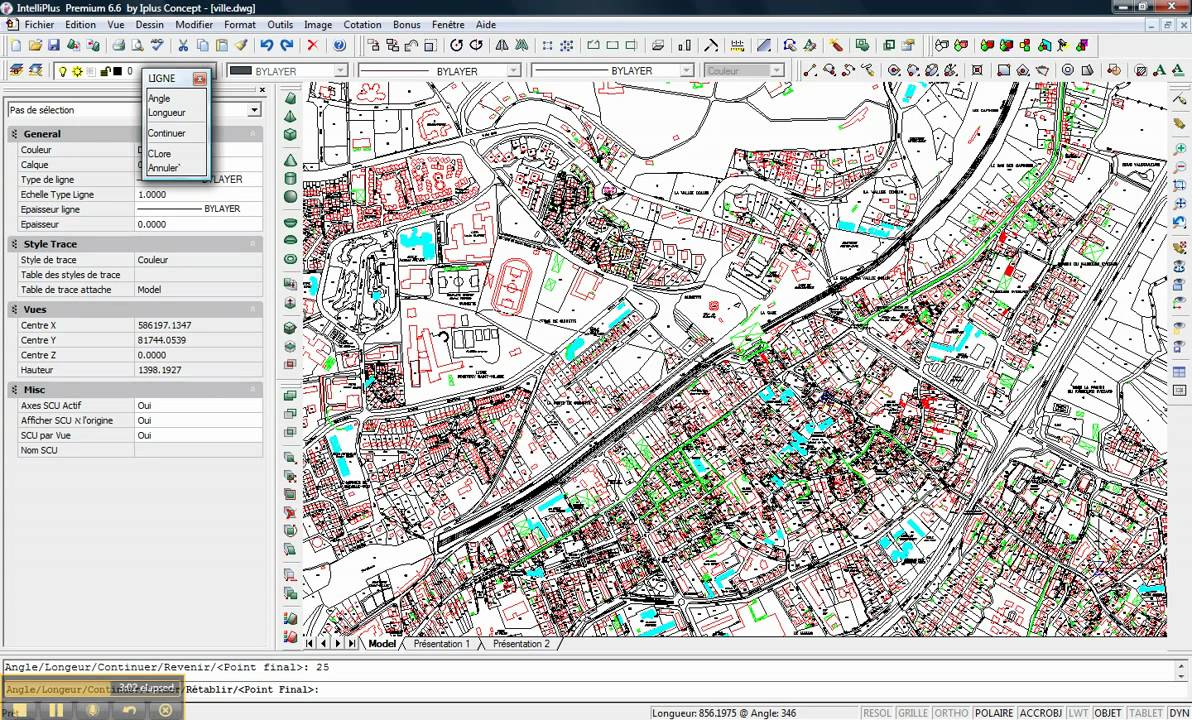The height and width of the screenshot is (720, 1192).
Task: Choose CLore in the LIGNE popup
Action: (160, 154)
